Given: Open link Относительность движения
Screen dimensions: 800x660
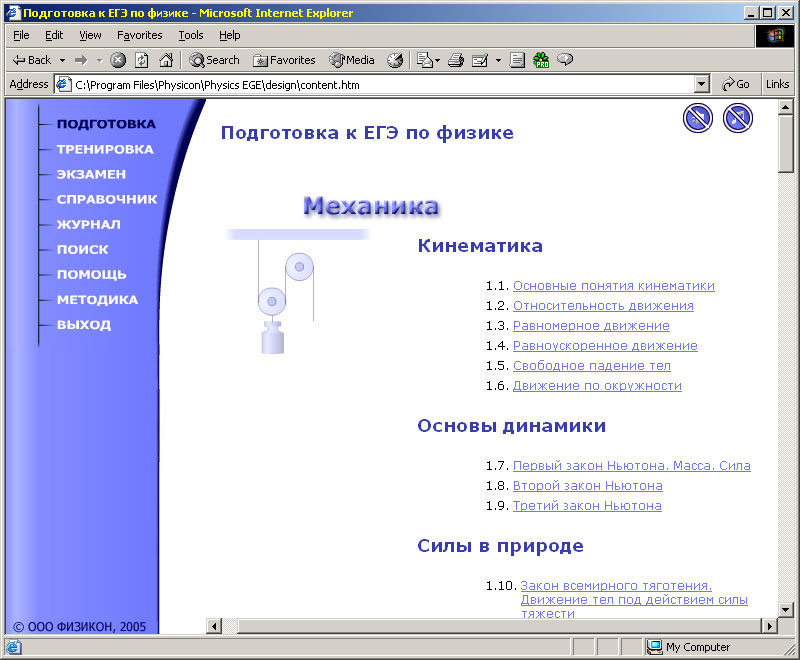Looking at the screenshot, I should click(x=603, y=306).
